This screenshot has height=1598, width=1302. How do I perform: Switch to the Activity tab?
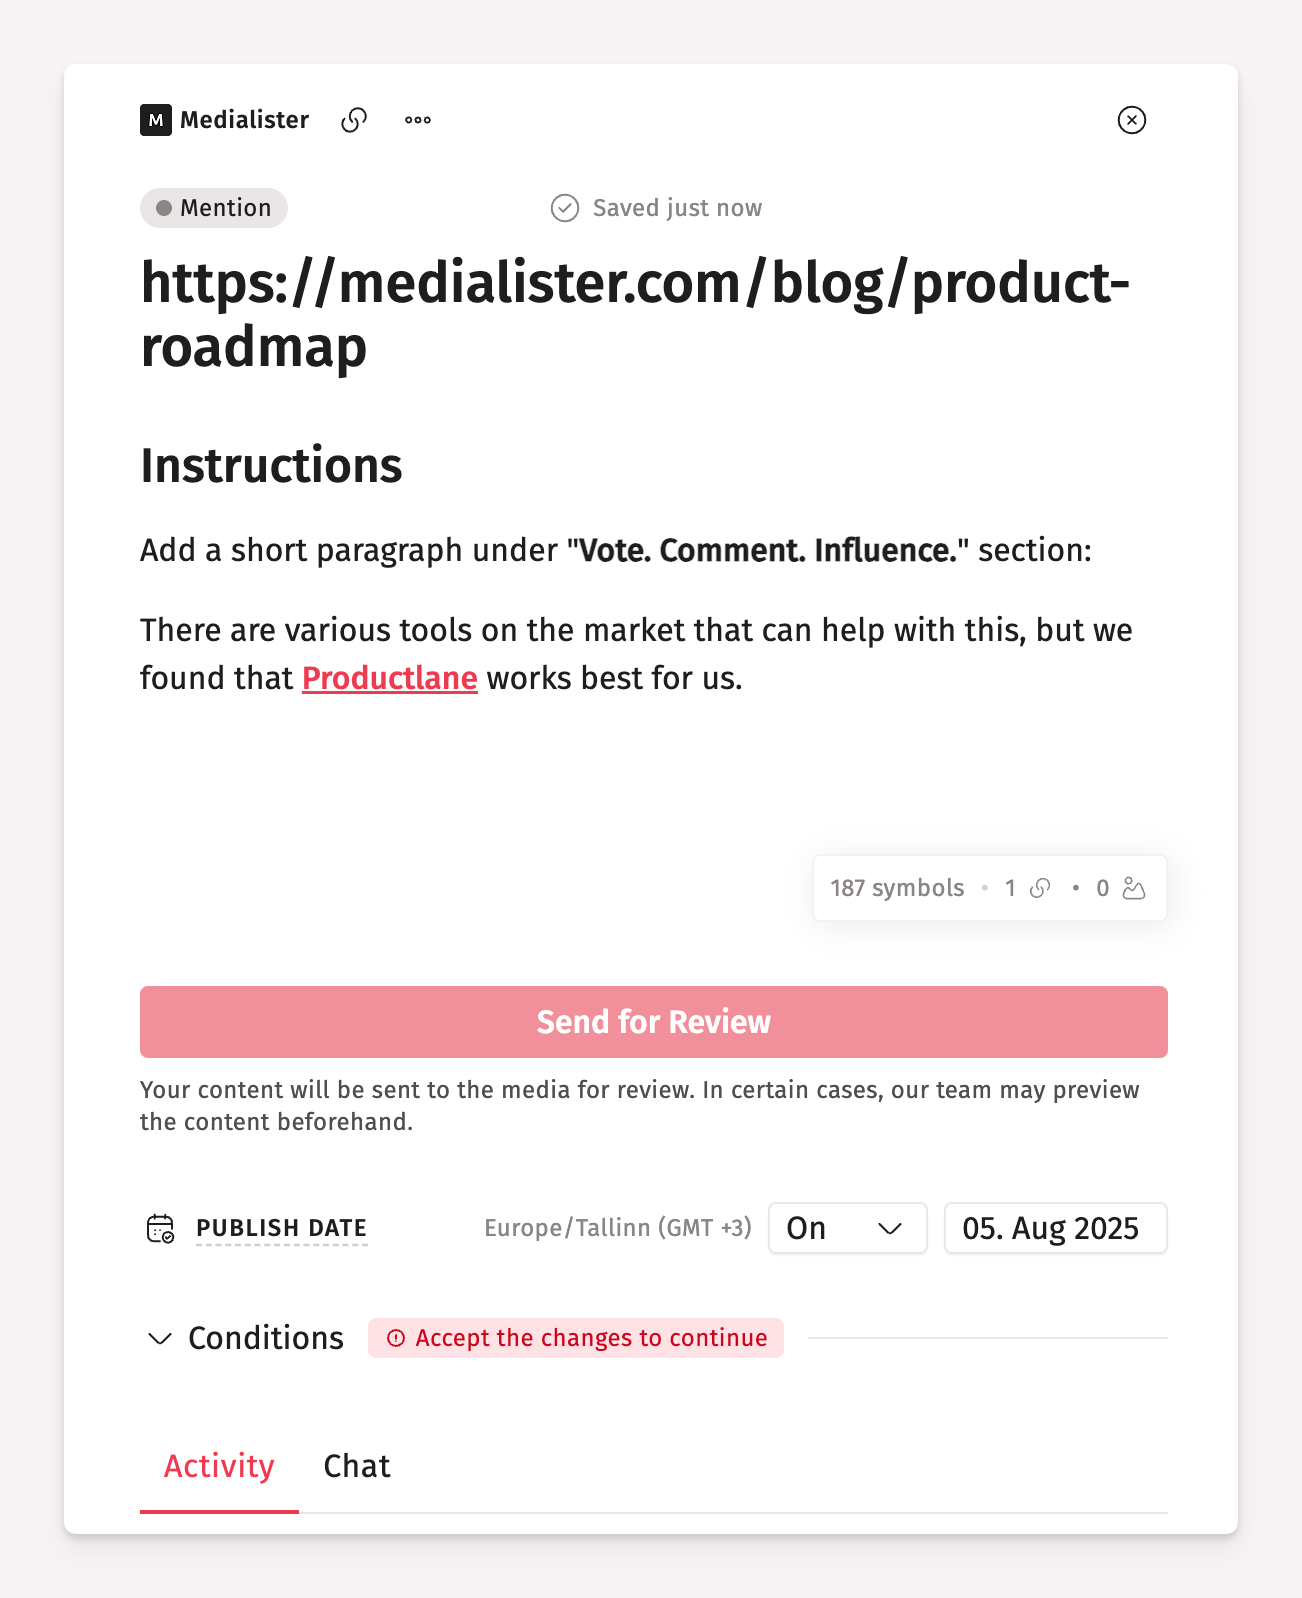tap(219, 1466)
